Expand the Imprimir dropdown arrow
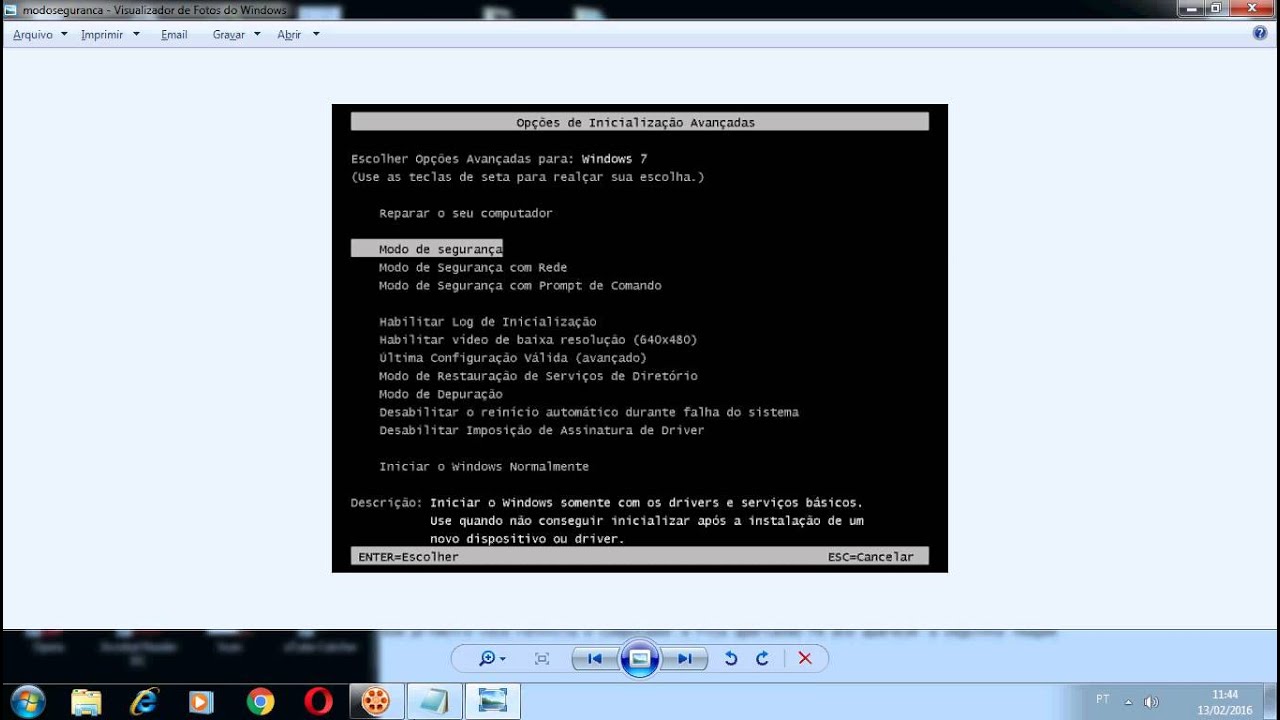Image resolution: width=1280 pixels, height=720 pixels. [x=136, y=34]
